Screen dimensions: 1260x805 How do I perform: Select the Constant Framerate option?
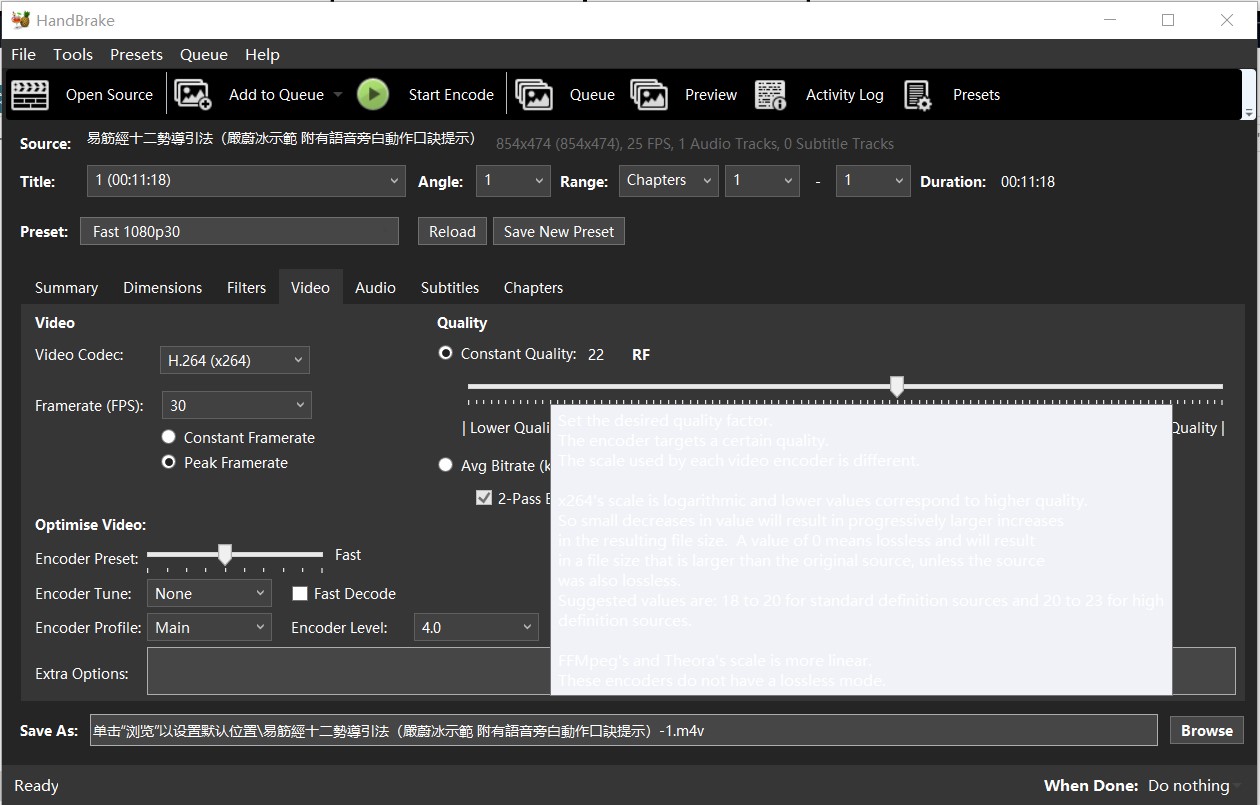(168, 436)
